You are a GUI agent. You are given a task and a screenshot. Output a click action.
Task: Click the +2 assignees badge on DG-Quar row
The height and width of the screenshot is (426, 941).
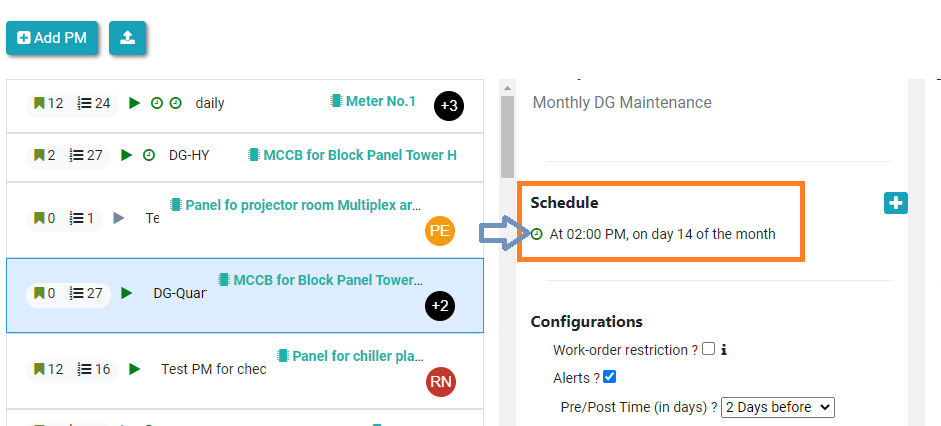click(440, 306)
